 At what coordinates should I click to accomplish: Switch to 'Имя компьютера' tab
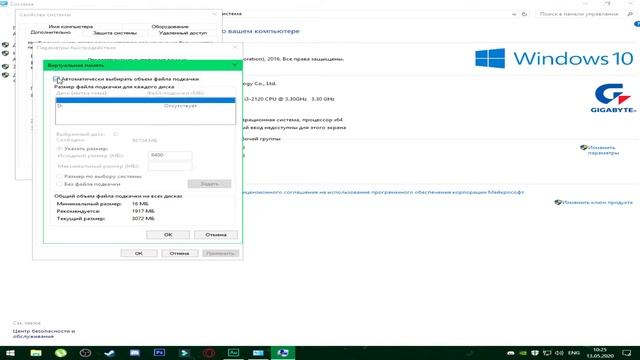[x=71, y=27]
